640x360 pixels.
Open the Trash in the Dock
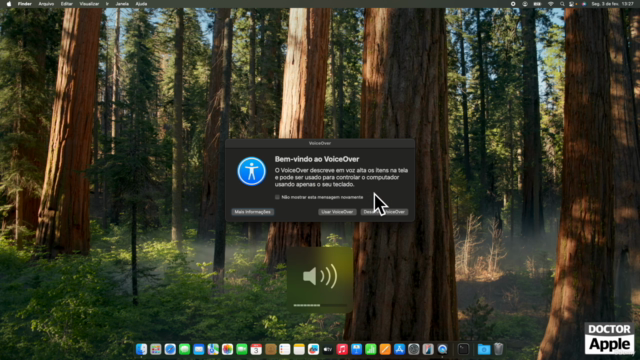498,349
